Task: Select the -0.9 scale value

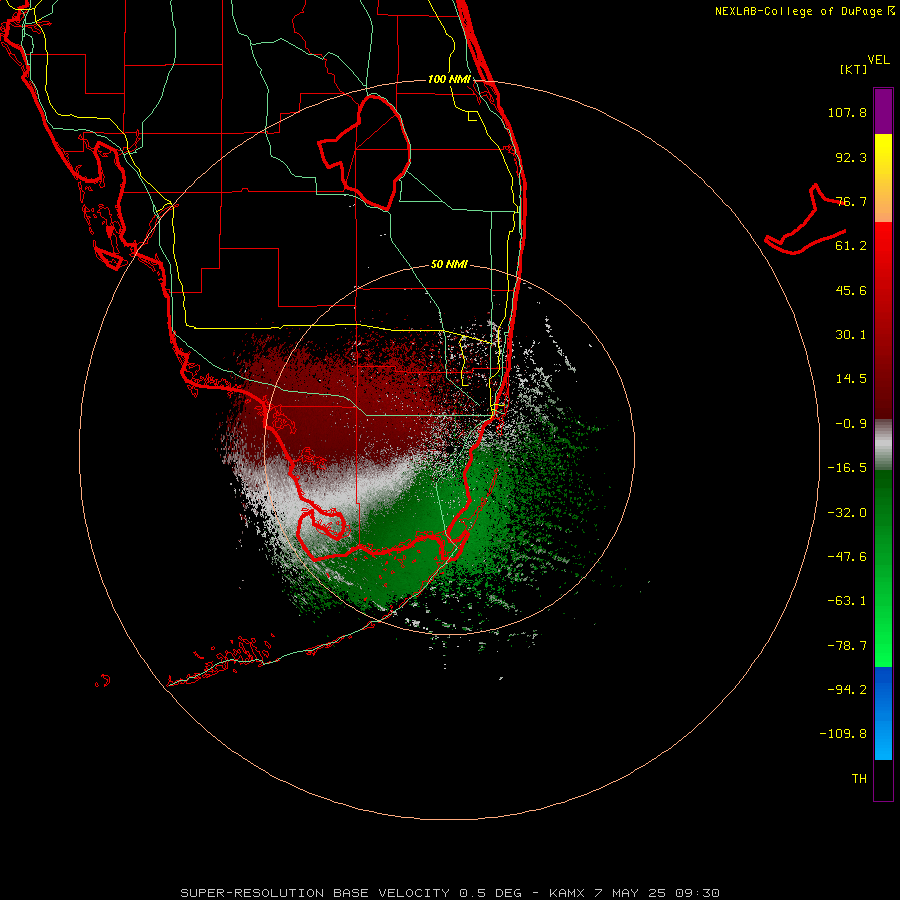Action: (x=851, y=424)
